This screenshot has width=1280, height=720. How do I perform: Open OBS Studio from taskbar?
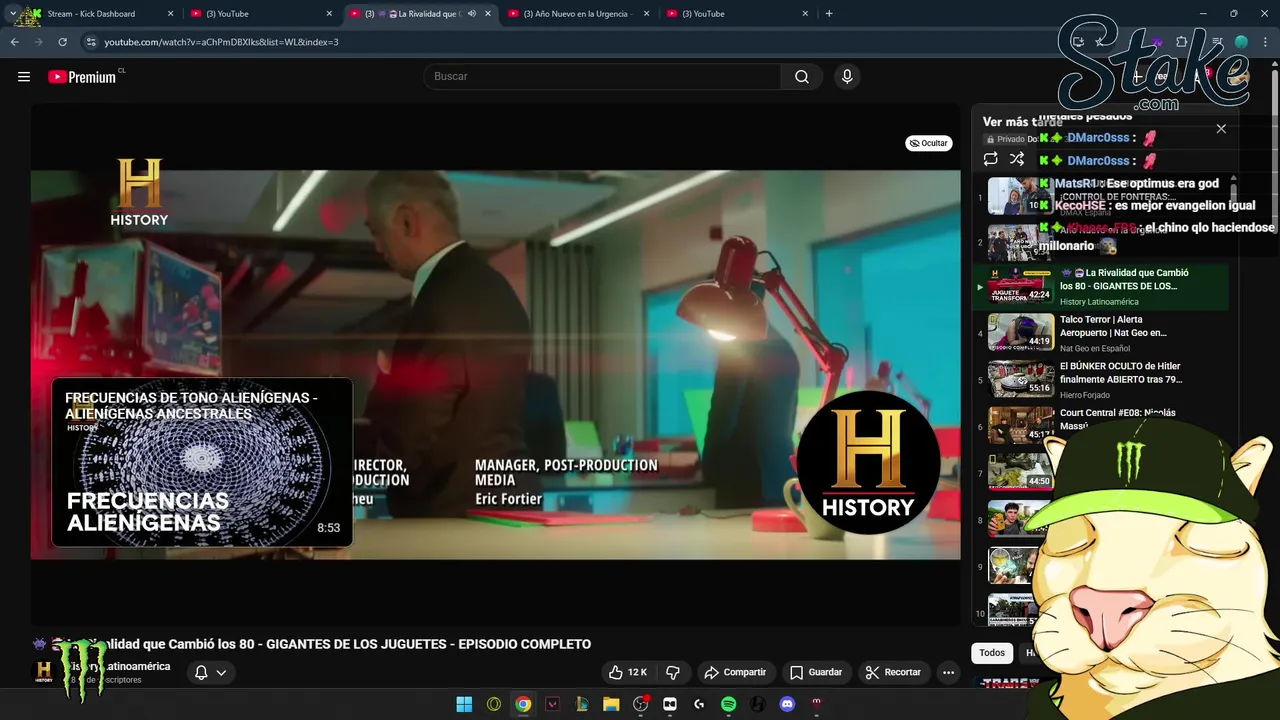tap(641, 704)
